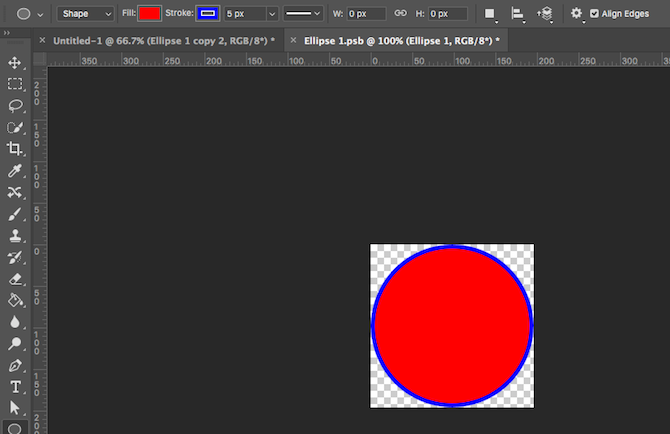Click the W width input field
This screenshot has width=670, height=434.
366,14
